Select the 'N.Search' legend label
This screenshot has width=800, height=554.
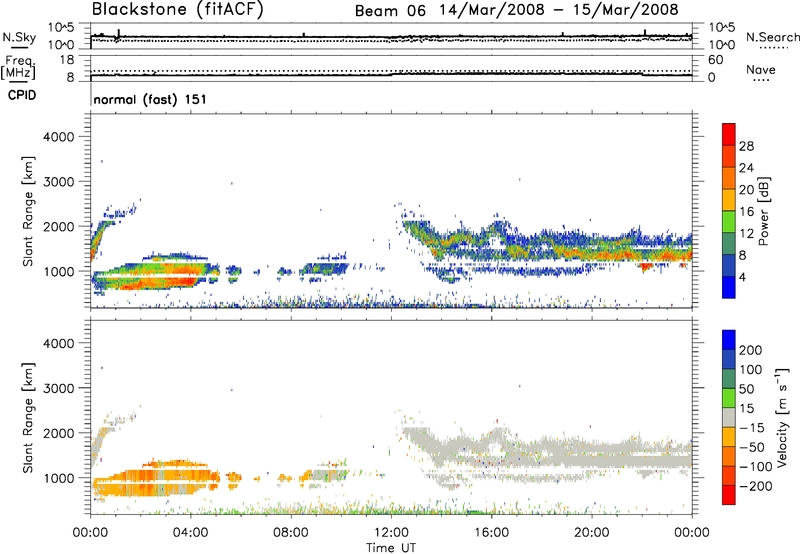773,37
